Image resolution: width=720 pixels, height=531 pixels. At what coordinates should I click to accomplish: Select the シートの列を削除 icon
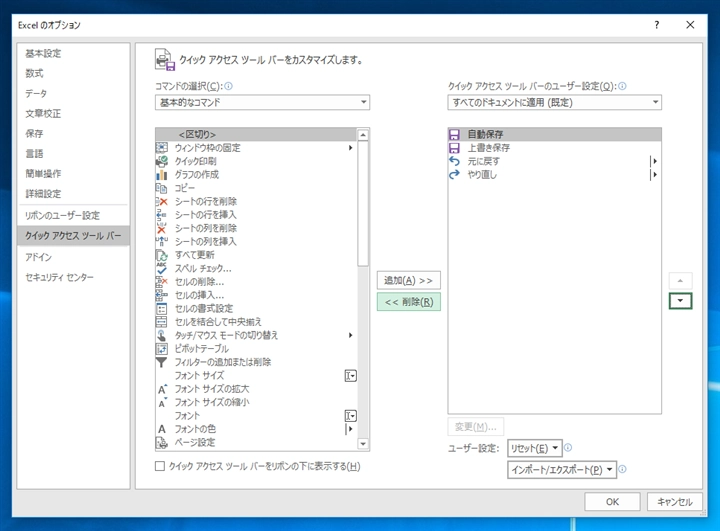click(x=162, y=228)
